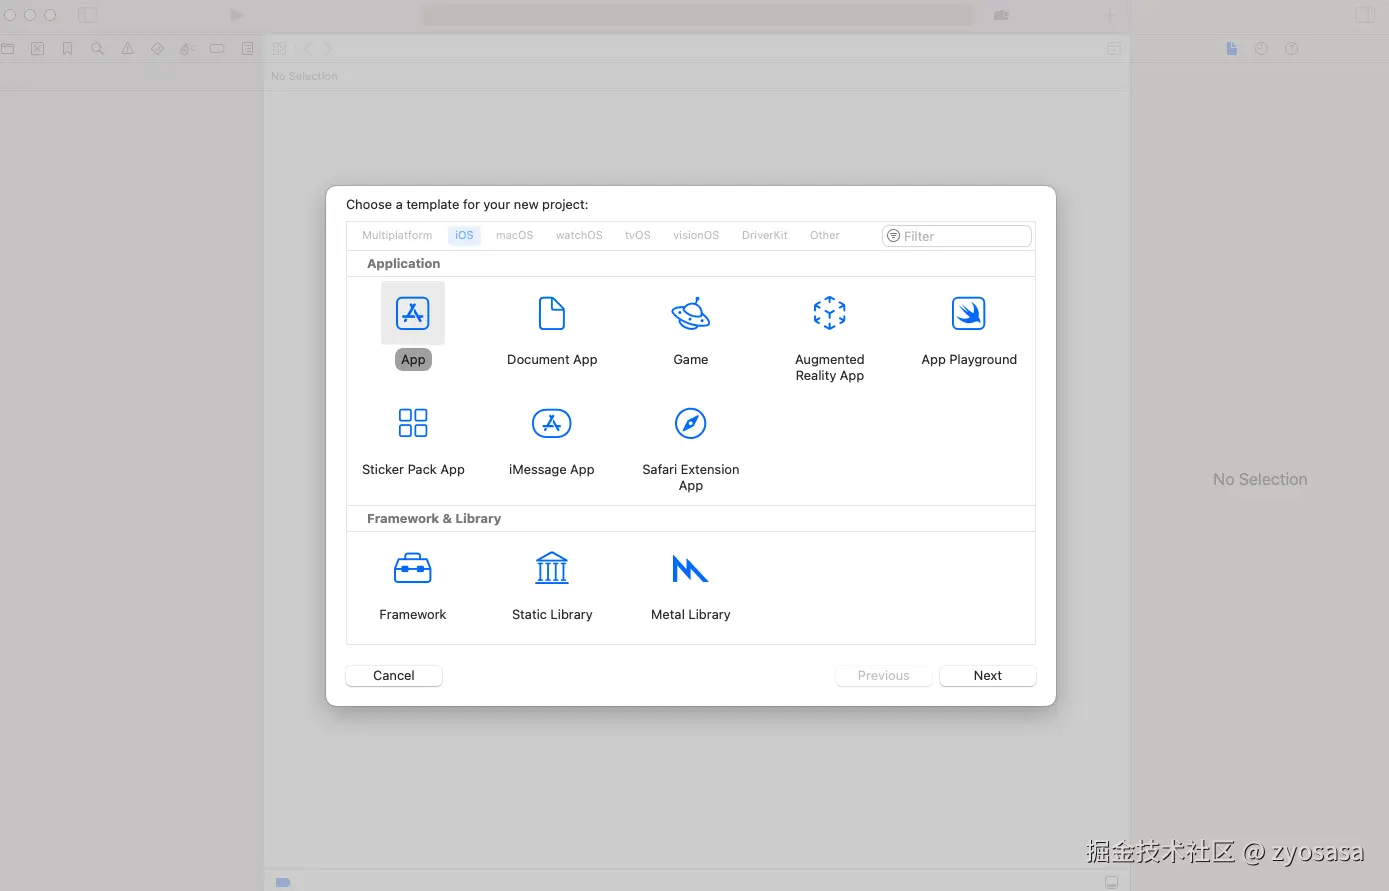
Task: Toggle the bottom debug area icon
Action: (1111, 882)
